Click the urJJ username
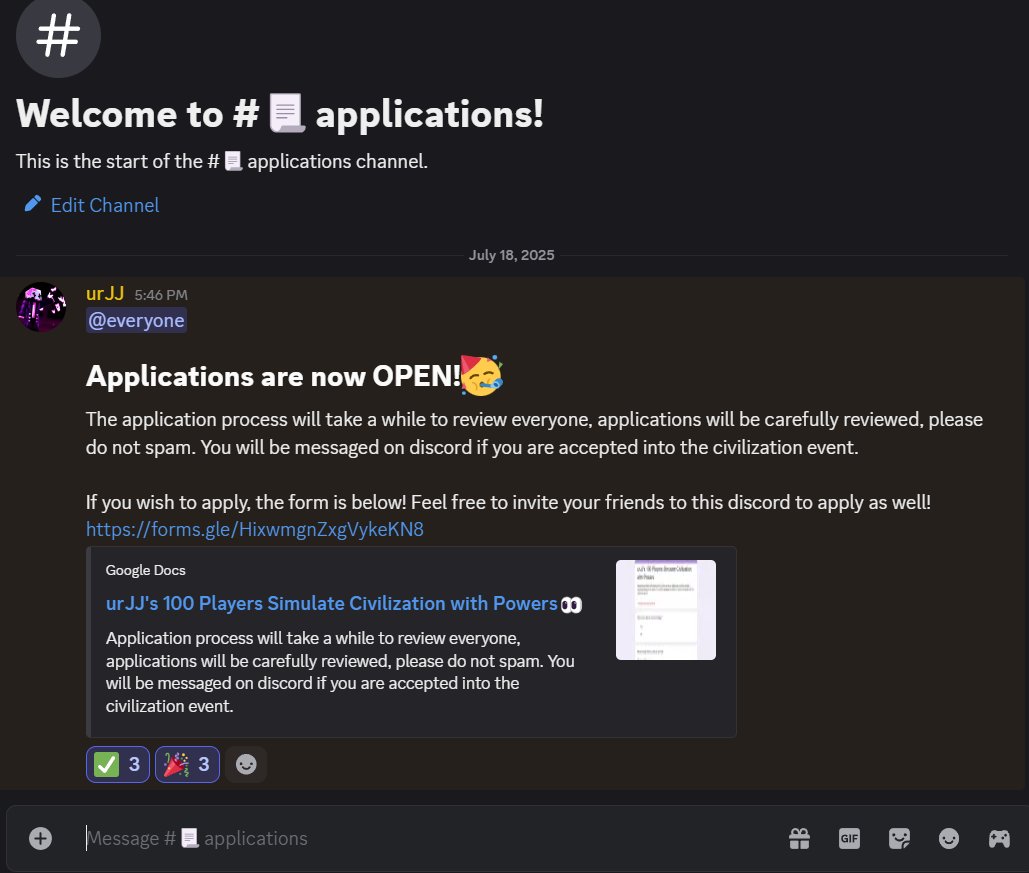The width and height of the screenshot is (1029, 873). click(x=105, y=293)
